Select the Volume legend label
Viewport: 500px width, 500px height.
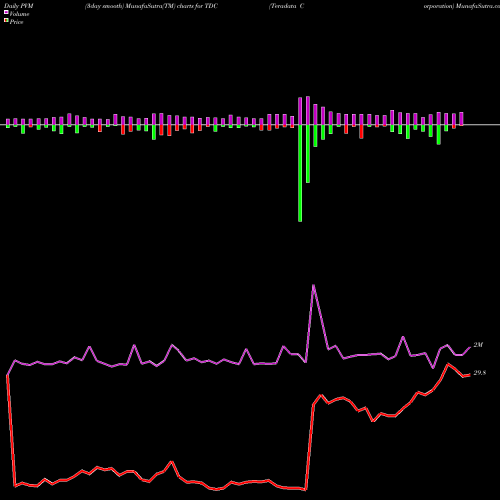point(19,14)
